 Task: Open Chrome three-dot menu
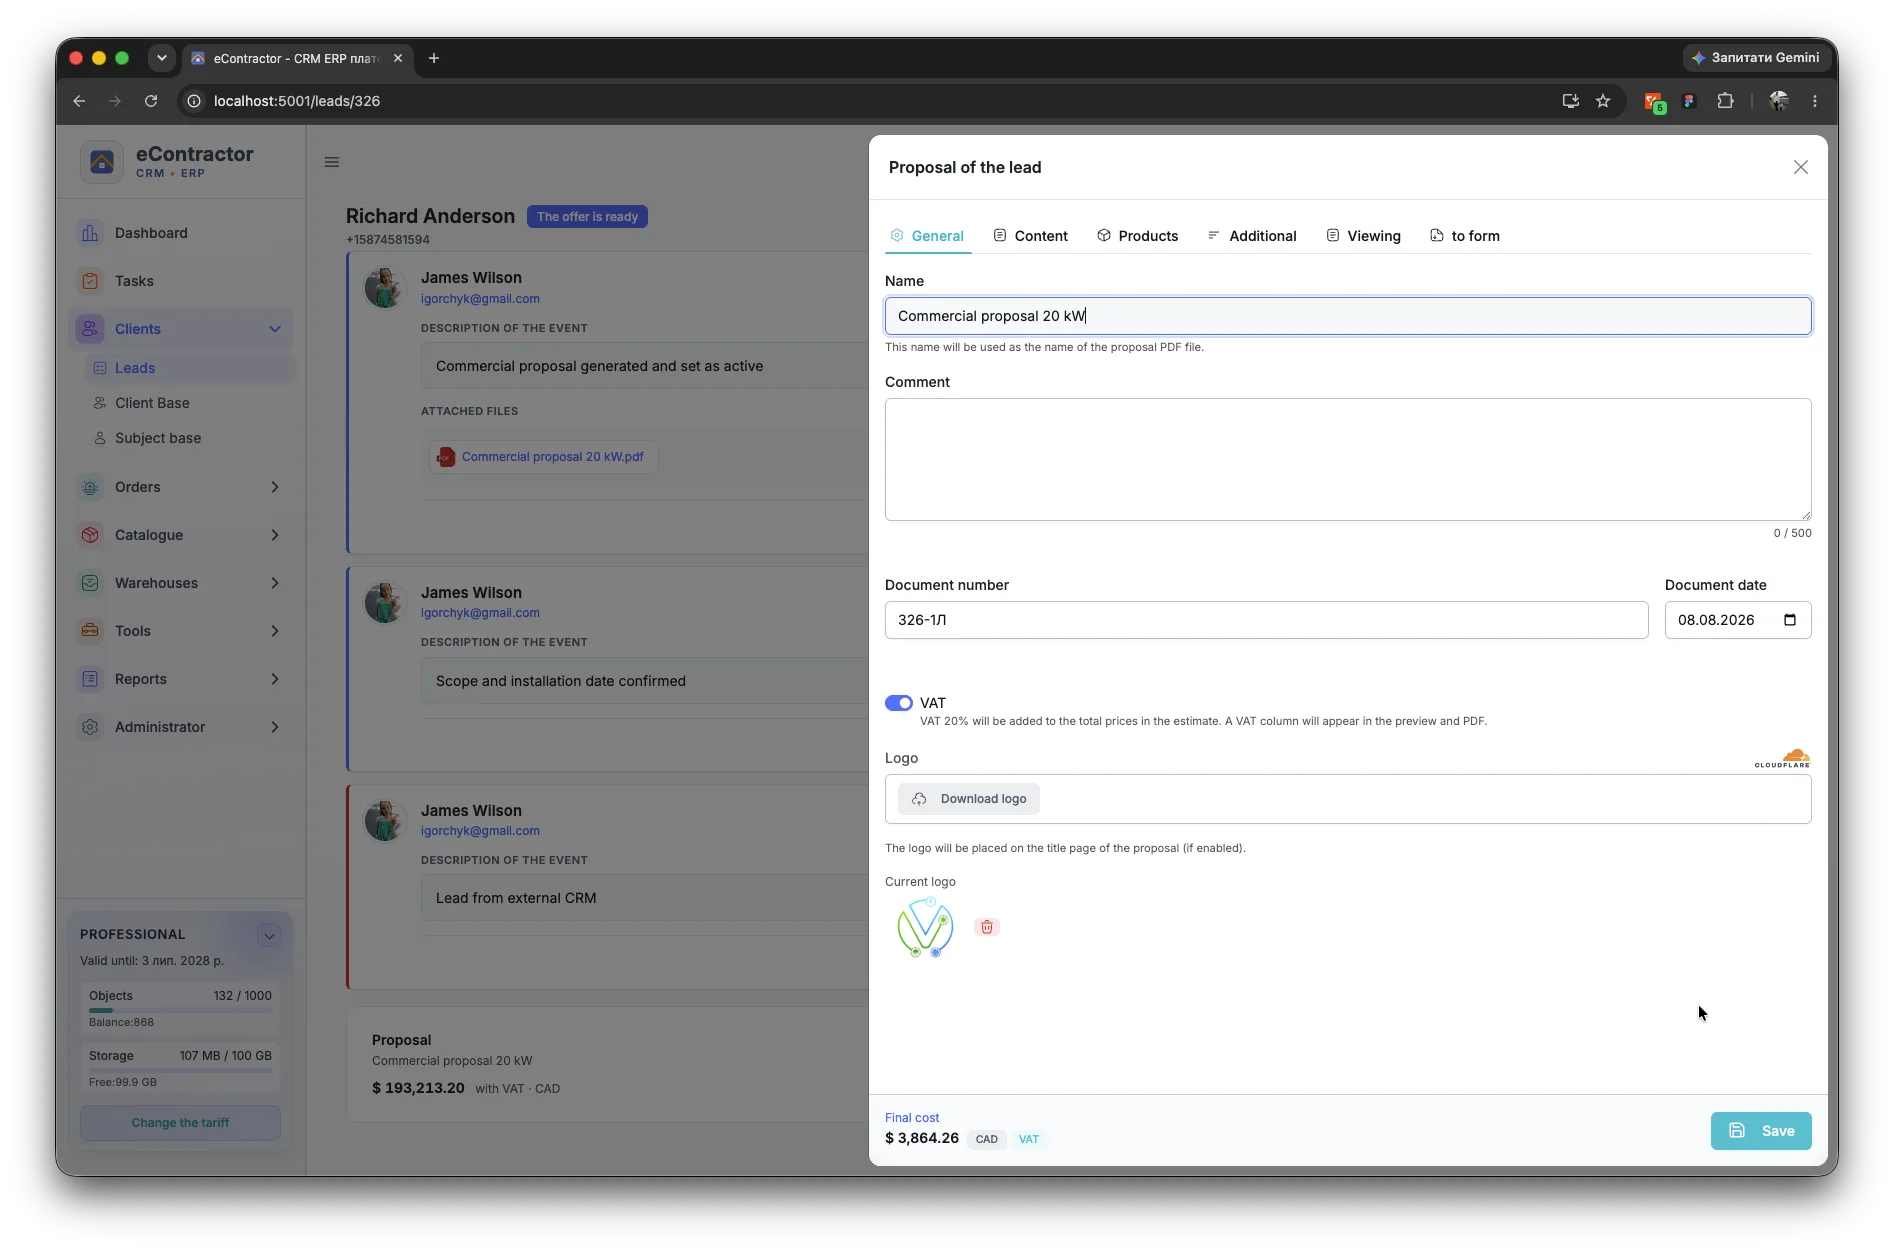[x=1815, y=101]
